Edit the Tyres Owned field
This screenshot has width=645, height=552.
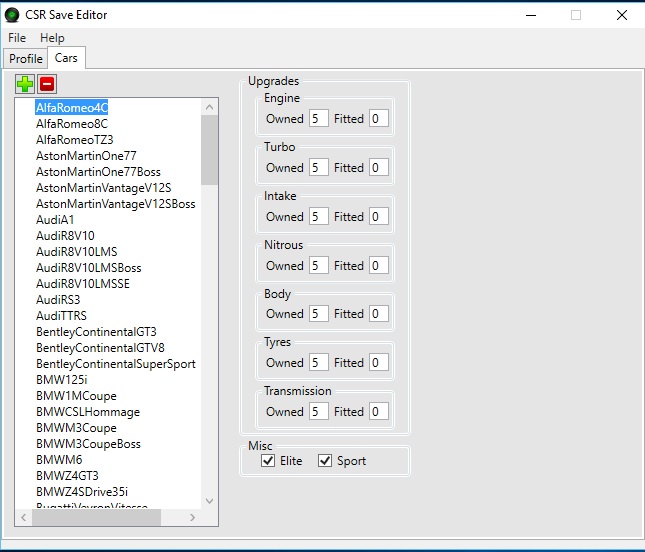tap(318, 362)
